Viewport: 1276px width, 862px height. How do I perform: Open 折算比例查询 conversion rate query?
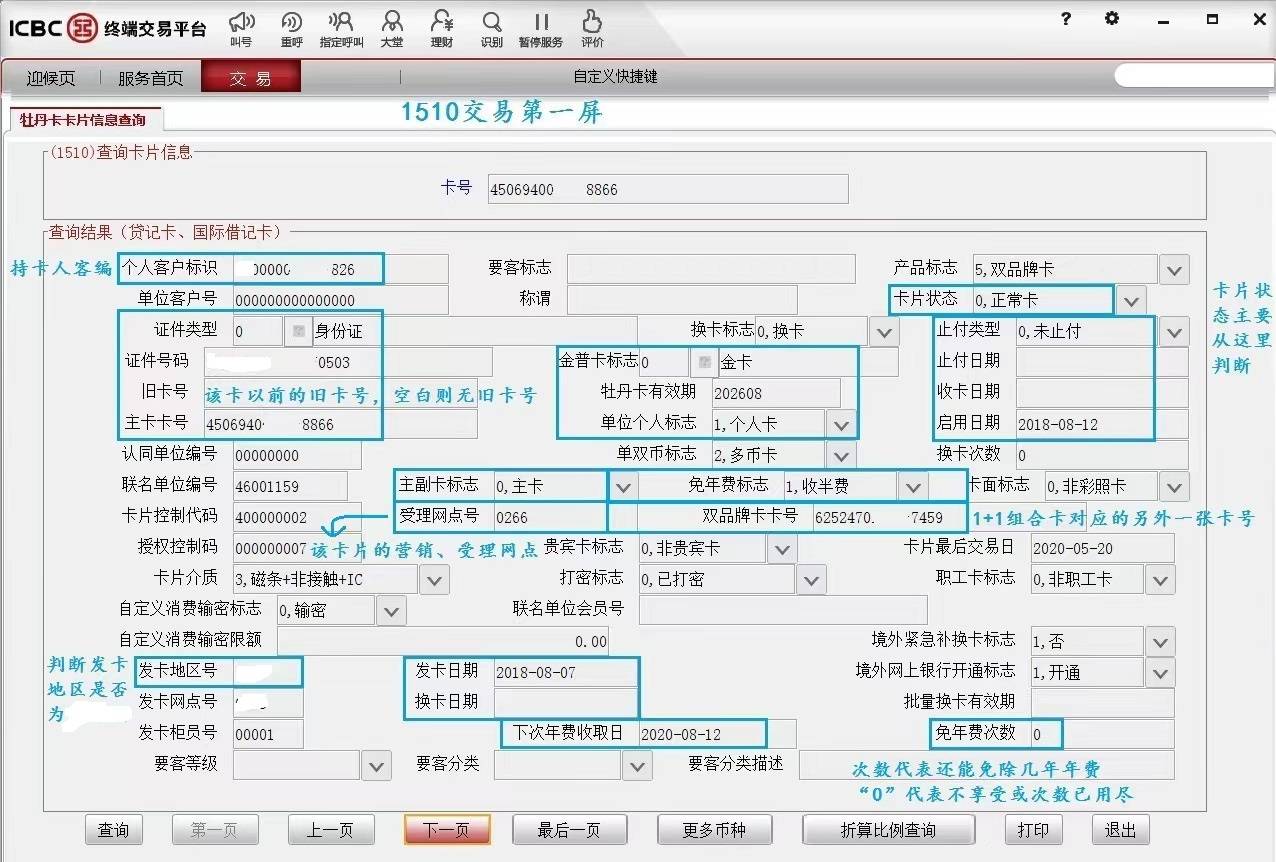coord(889,830)
